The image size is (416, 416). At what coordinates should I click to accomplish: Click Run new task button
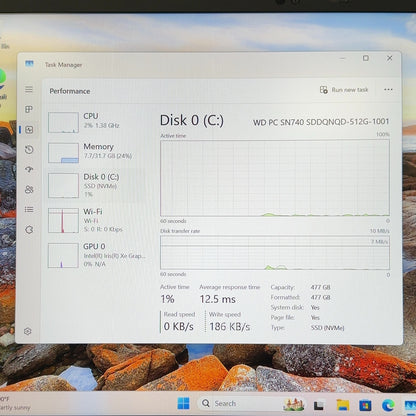pyautogui.click(x=344, y=90)
